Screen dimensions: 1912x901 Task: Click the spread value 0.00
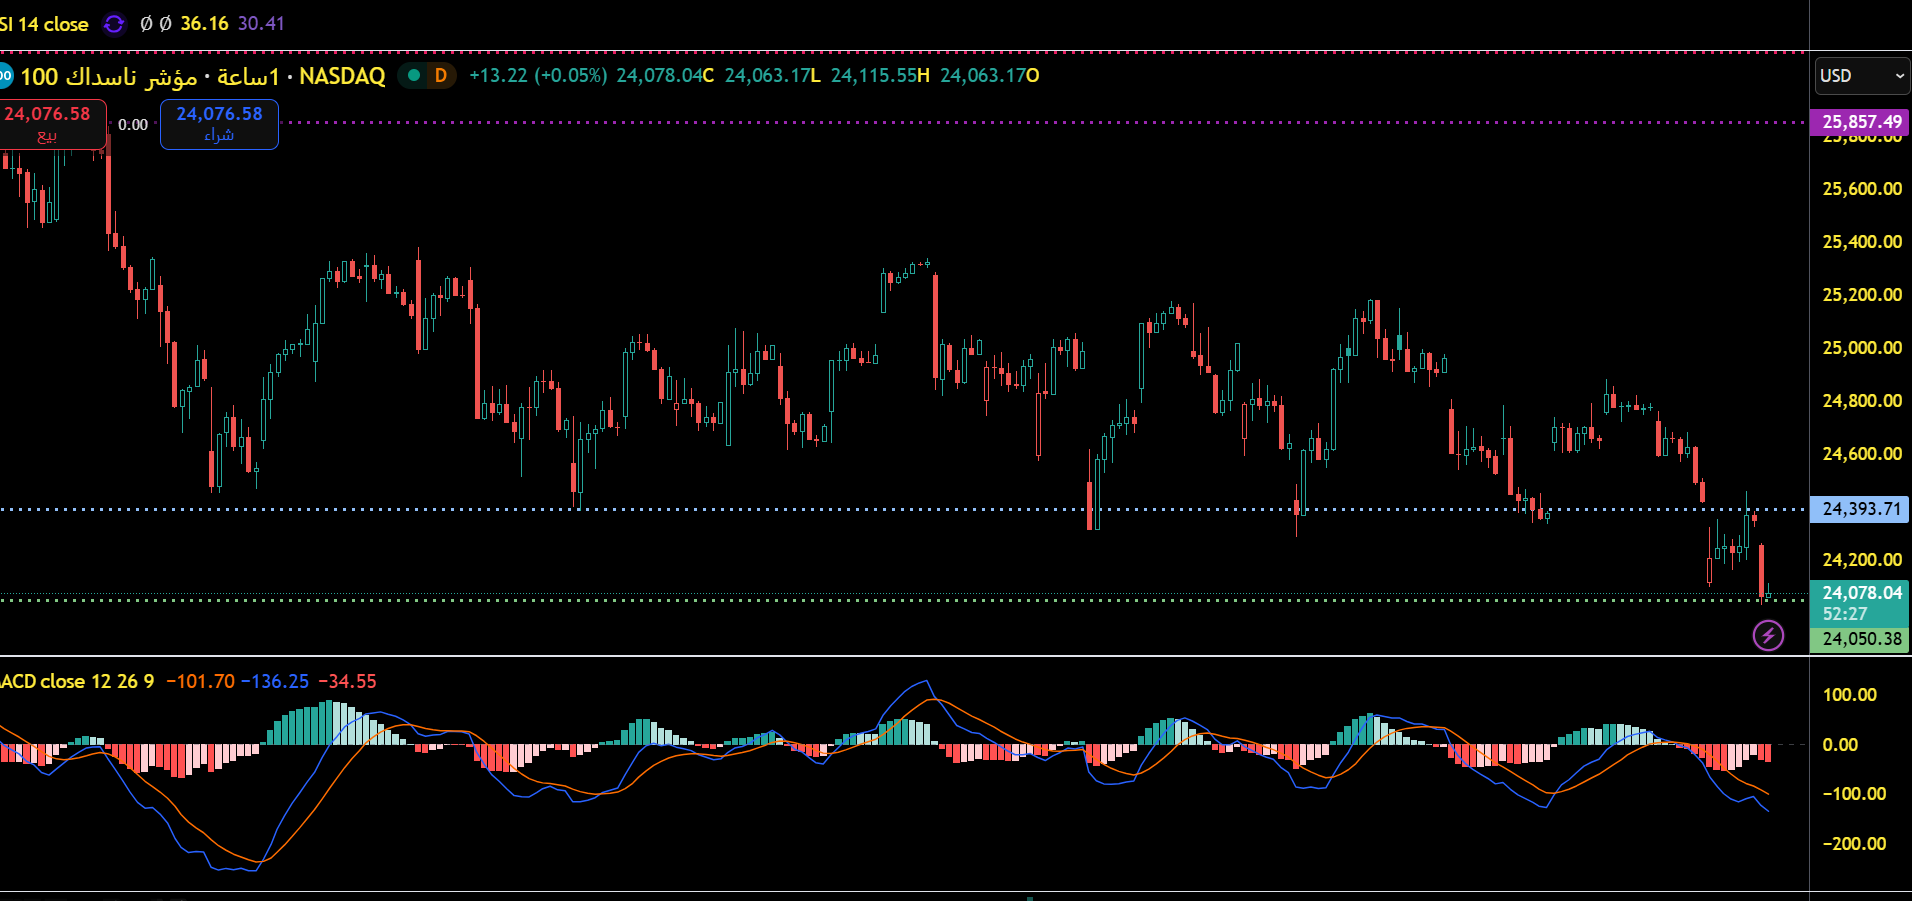tap(133, 125)
